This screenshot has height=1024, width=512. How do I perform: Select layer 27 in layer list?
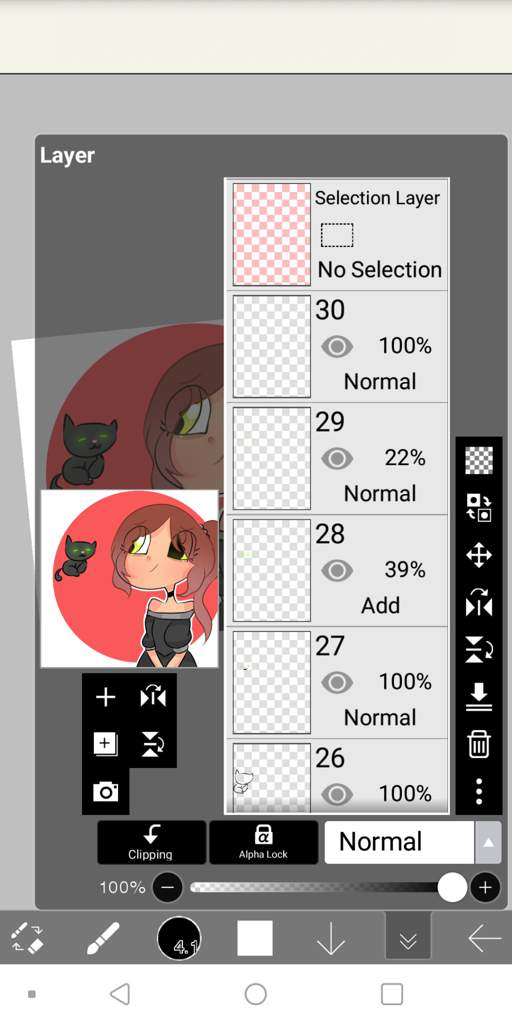337,683
